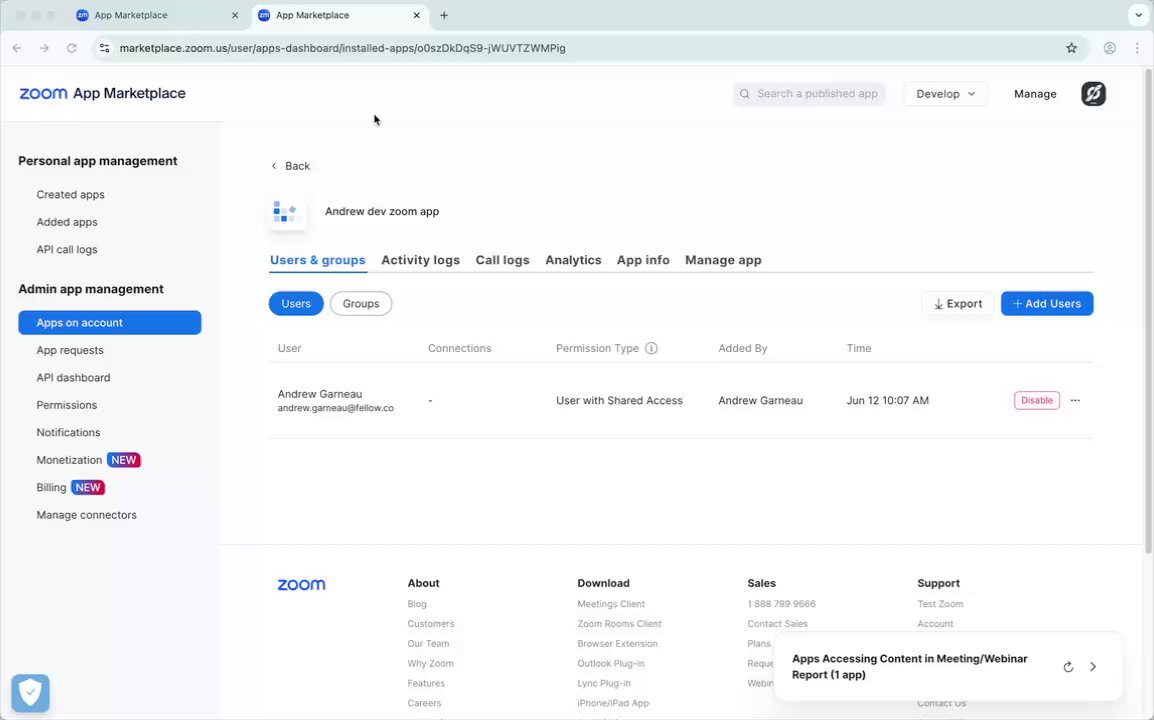Open the Develop dropdown
This screenshot has height=720, width=1154.
(x=945, y=93)
